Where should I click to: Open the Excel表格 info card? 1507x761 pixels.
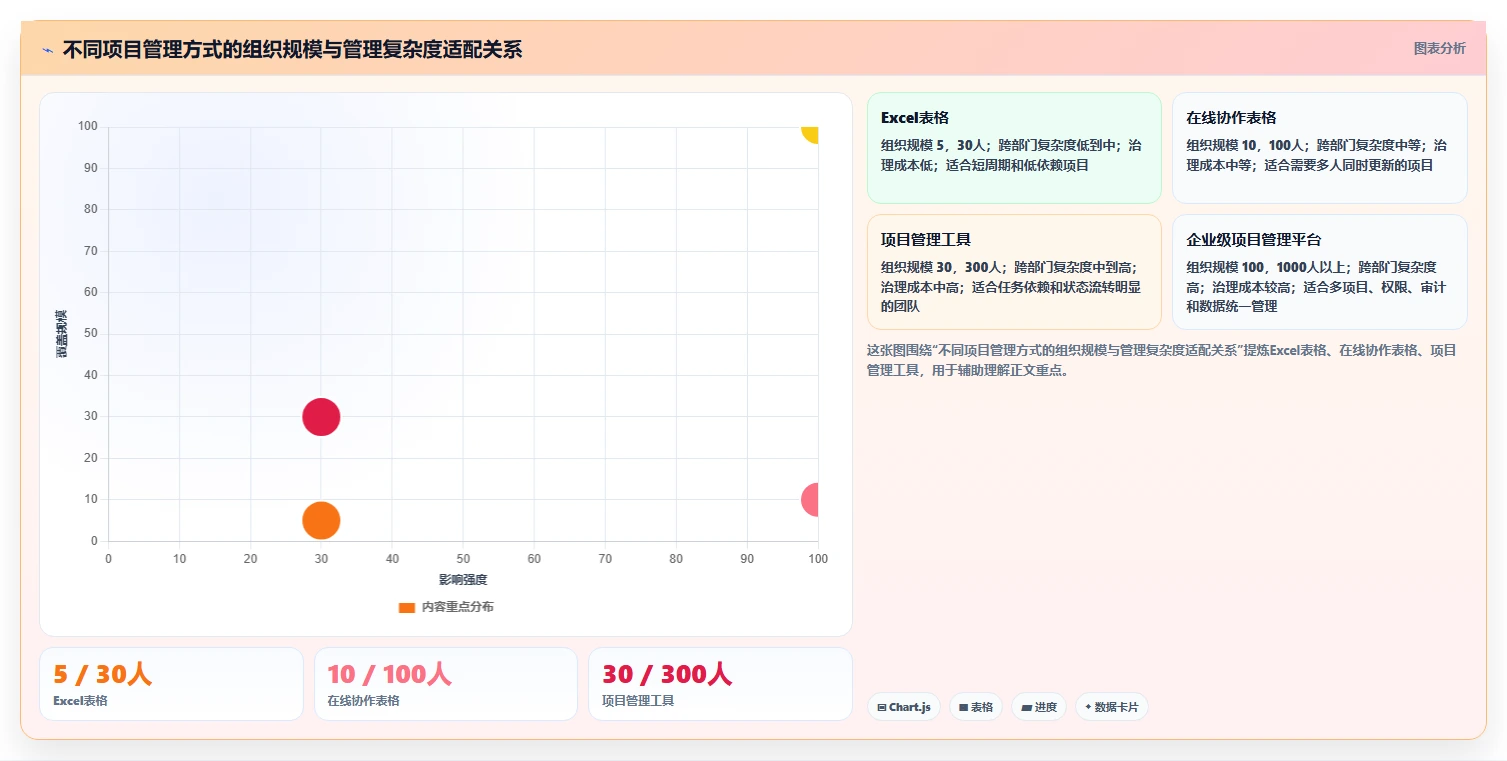coord(1014,148)
